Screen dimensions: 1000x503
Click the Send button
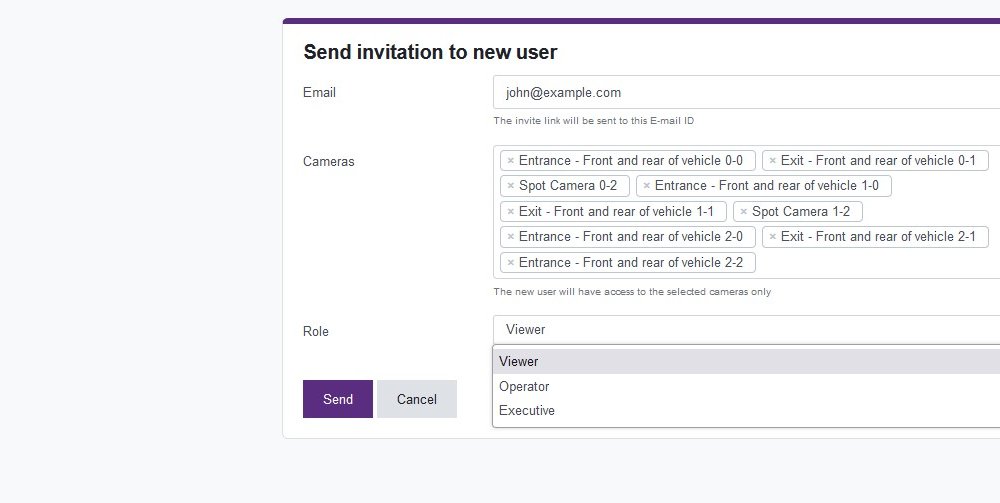[x=337, y=399]
